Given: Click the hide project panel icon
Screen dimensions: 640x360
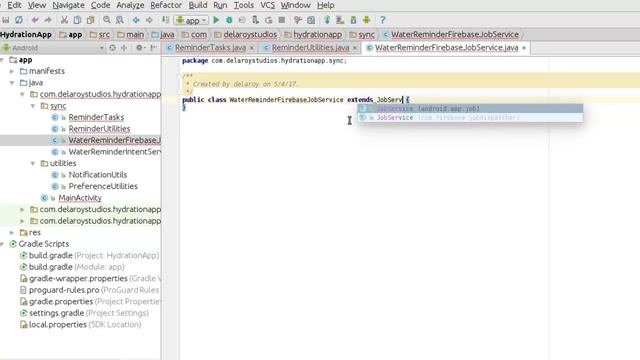Looking at the screenshot, I should 153,48.
